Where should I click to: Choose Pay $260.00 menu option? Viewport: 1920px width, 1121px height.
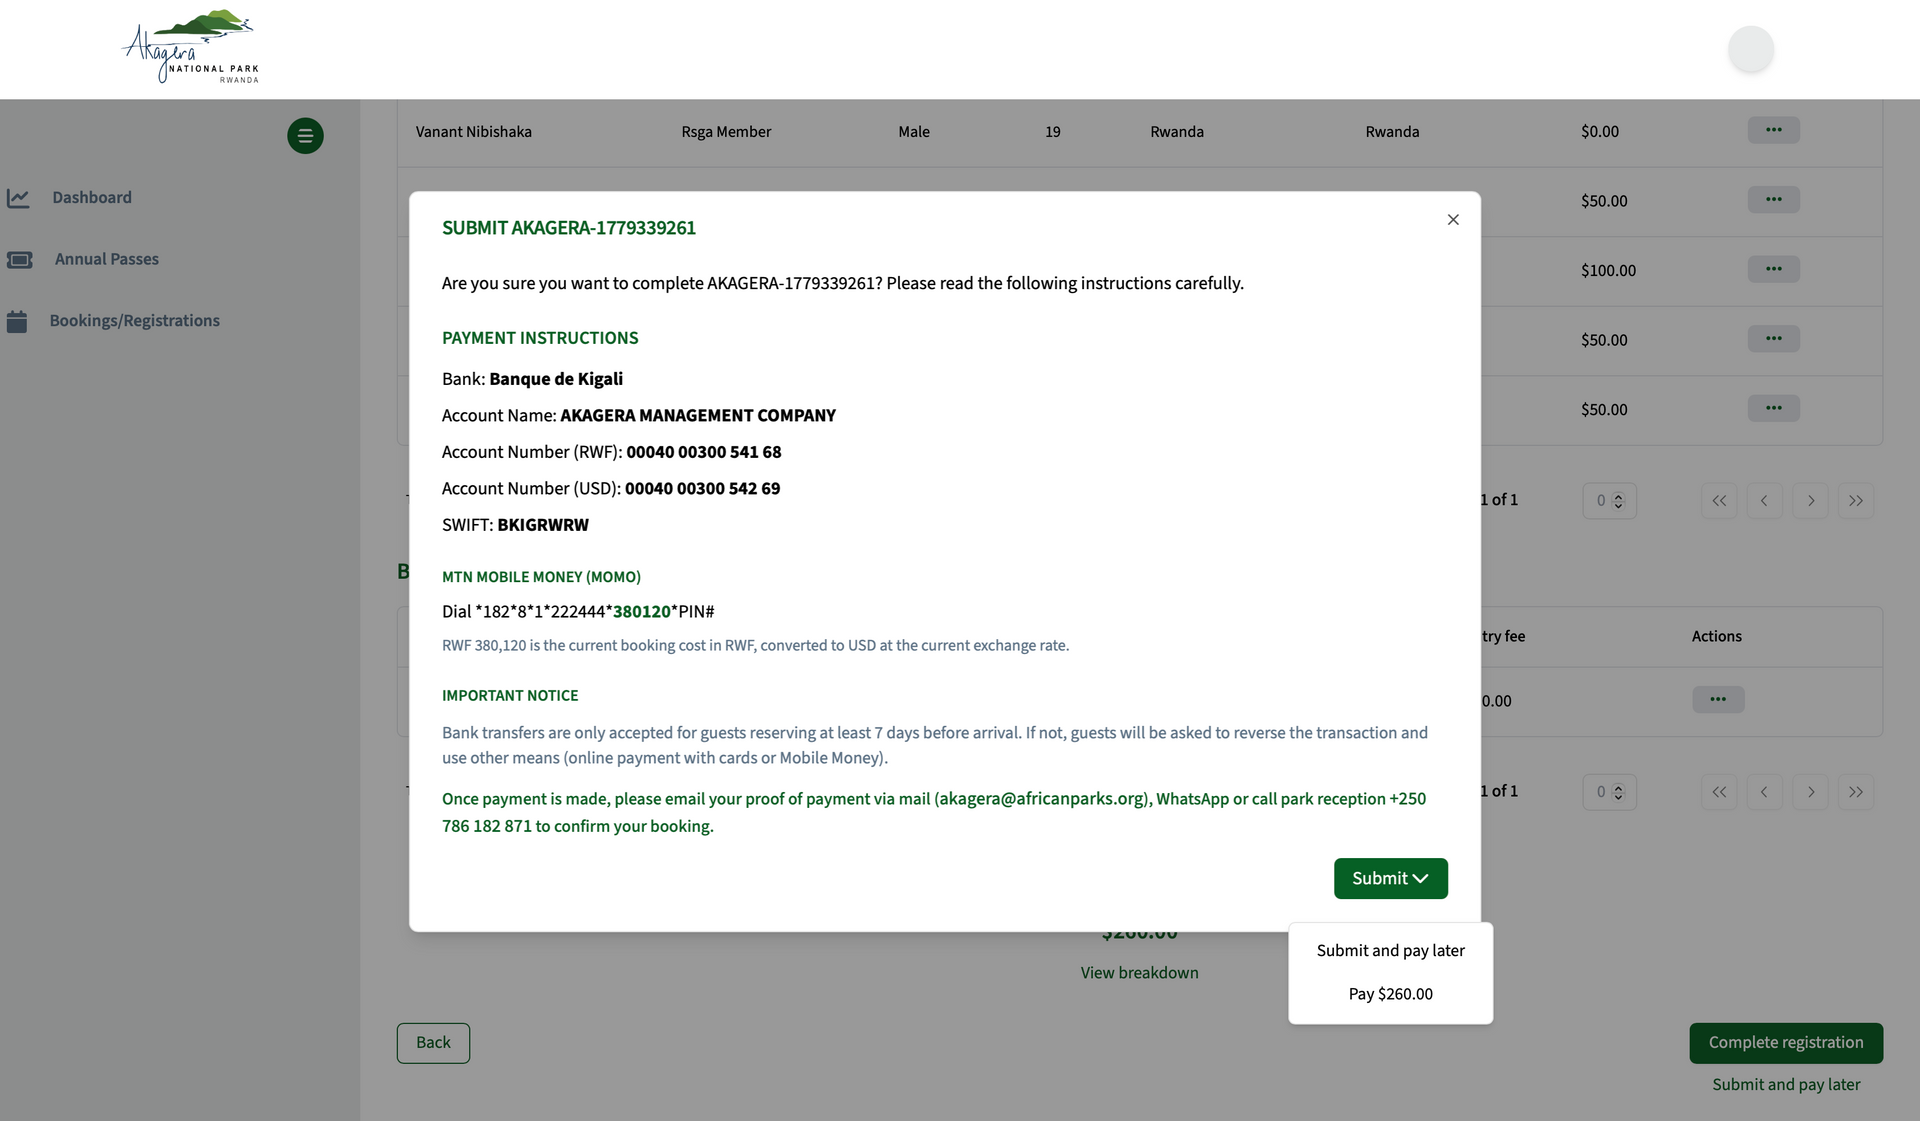[x=1390, y=994]
